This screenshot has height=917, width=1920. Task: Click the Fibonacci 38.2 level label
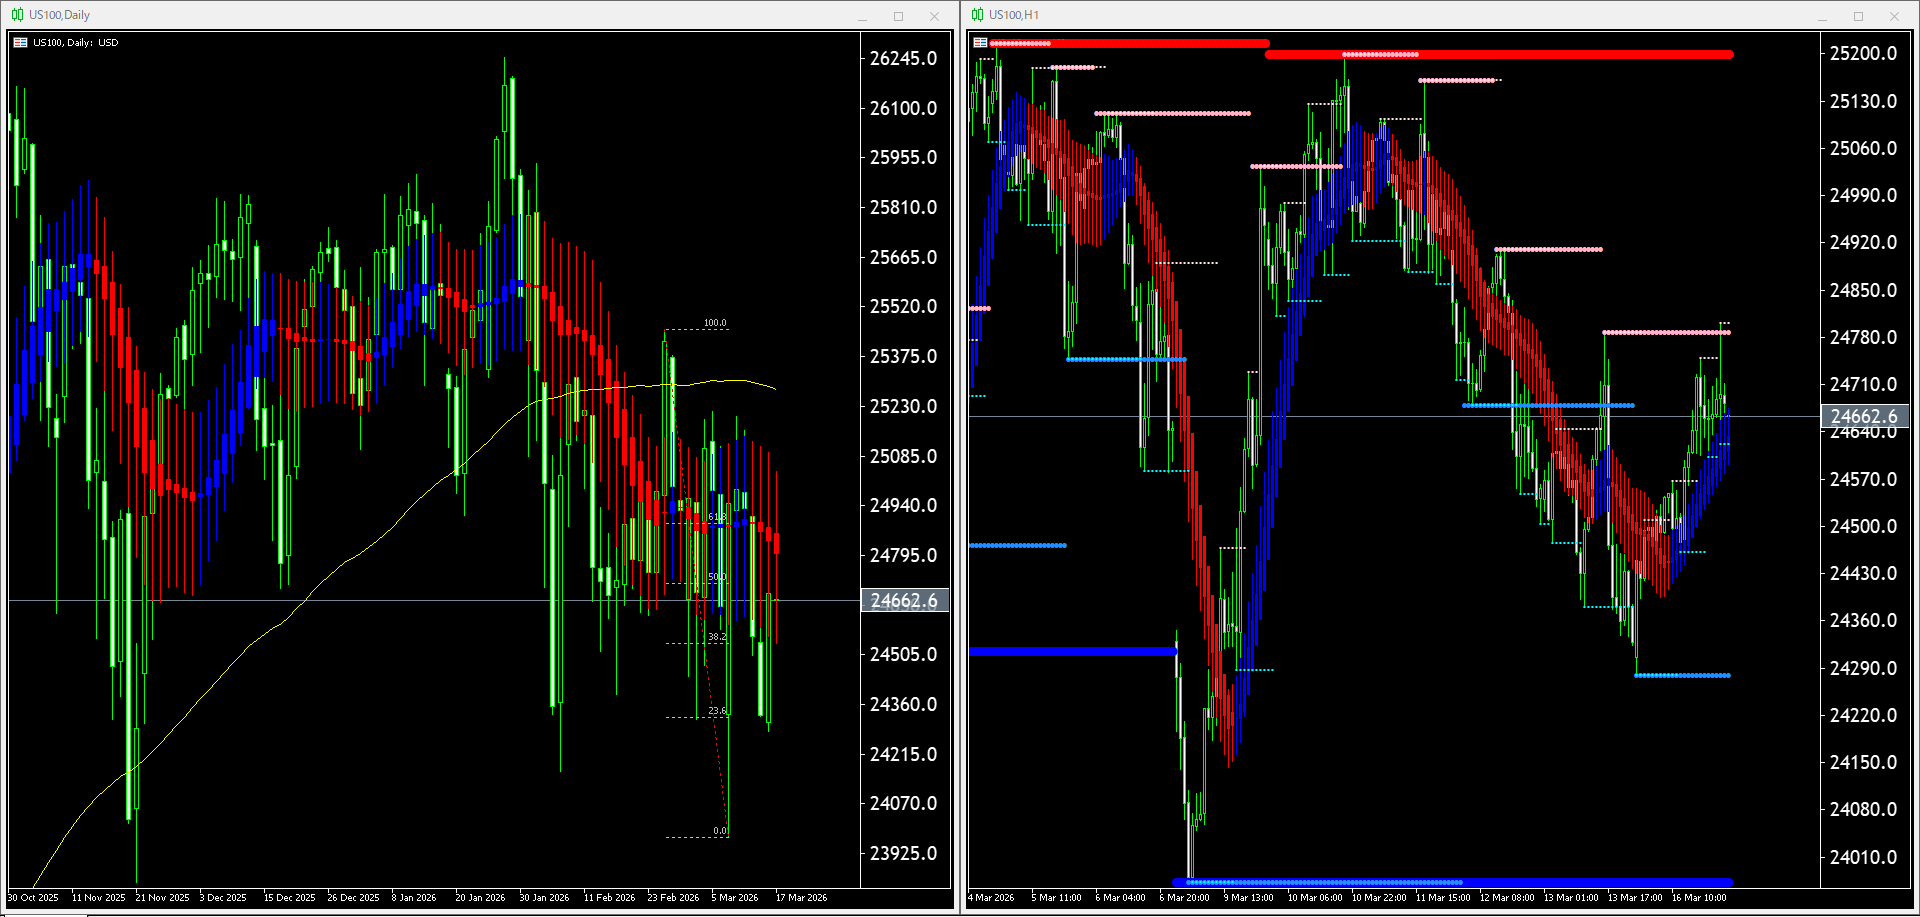click(717, 636)
